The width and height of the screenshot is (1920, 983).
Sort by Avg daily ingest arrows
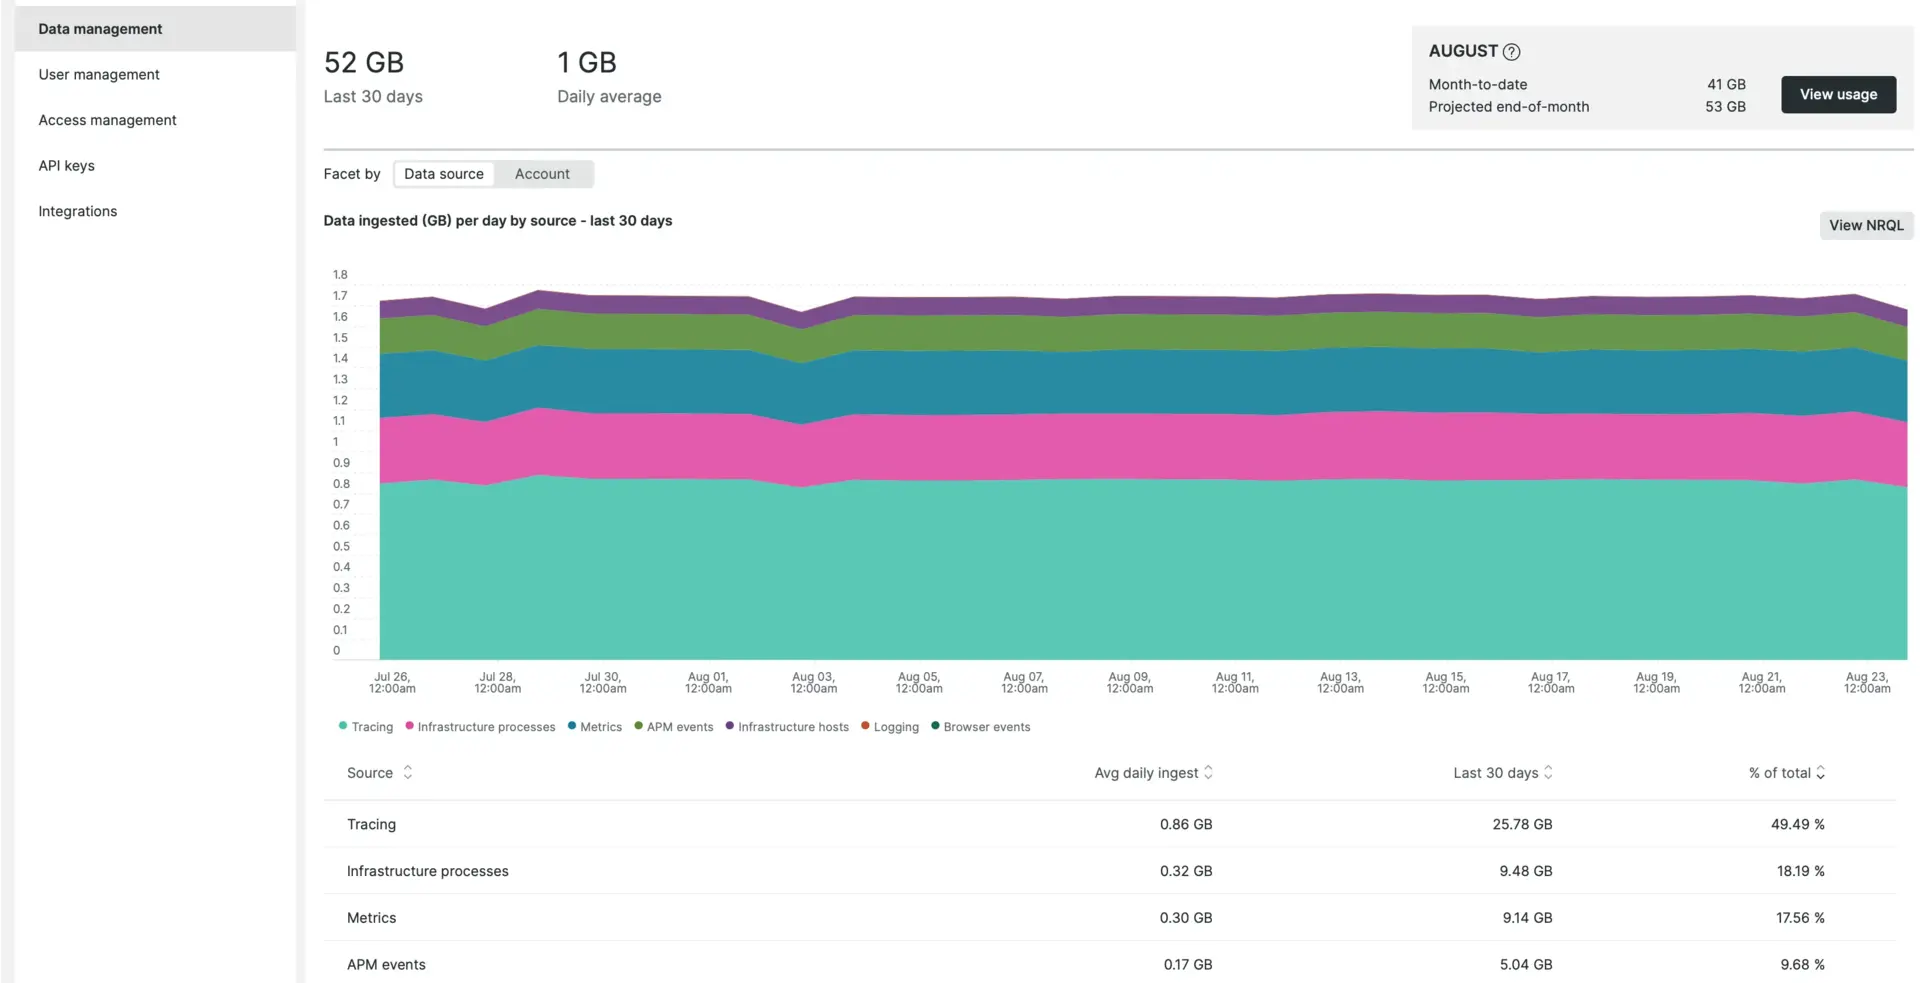(1208, 772)
